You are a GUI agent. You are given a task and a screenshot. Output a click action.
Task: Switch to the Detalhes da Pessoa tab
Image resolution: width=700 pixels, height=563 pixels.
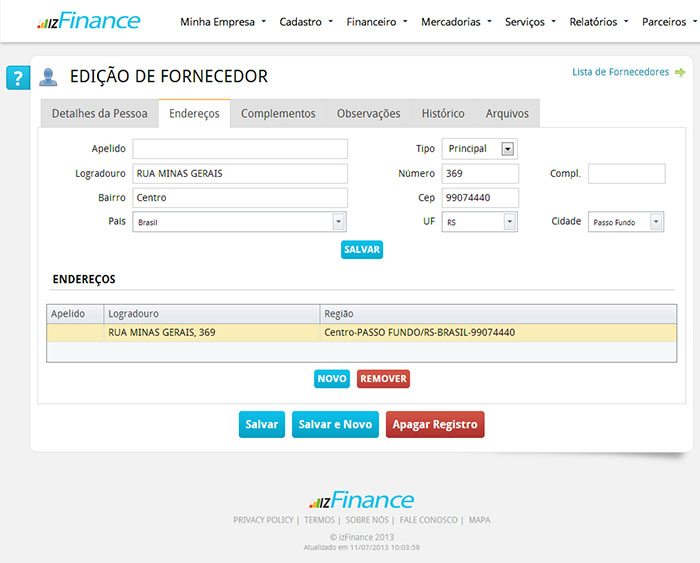pos(99,114)
